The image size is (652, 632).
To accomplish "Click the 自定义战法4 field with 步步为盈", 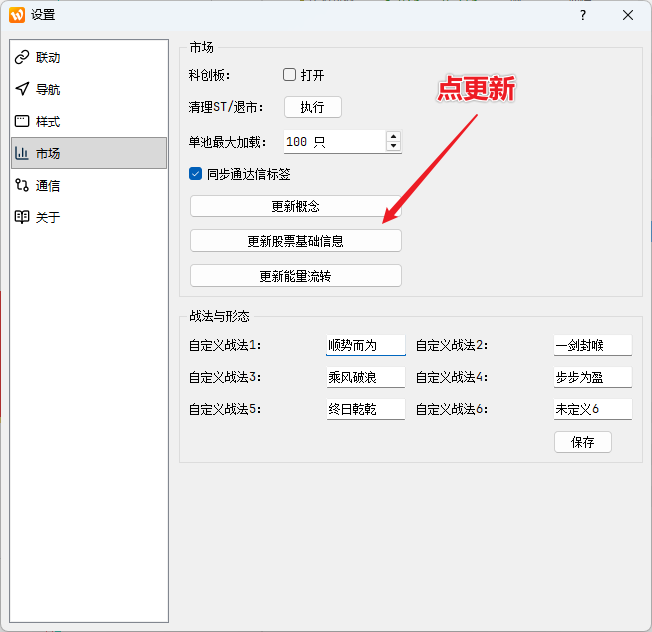I will 593,377.
